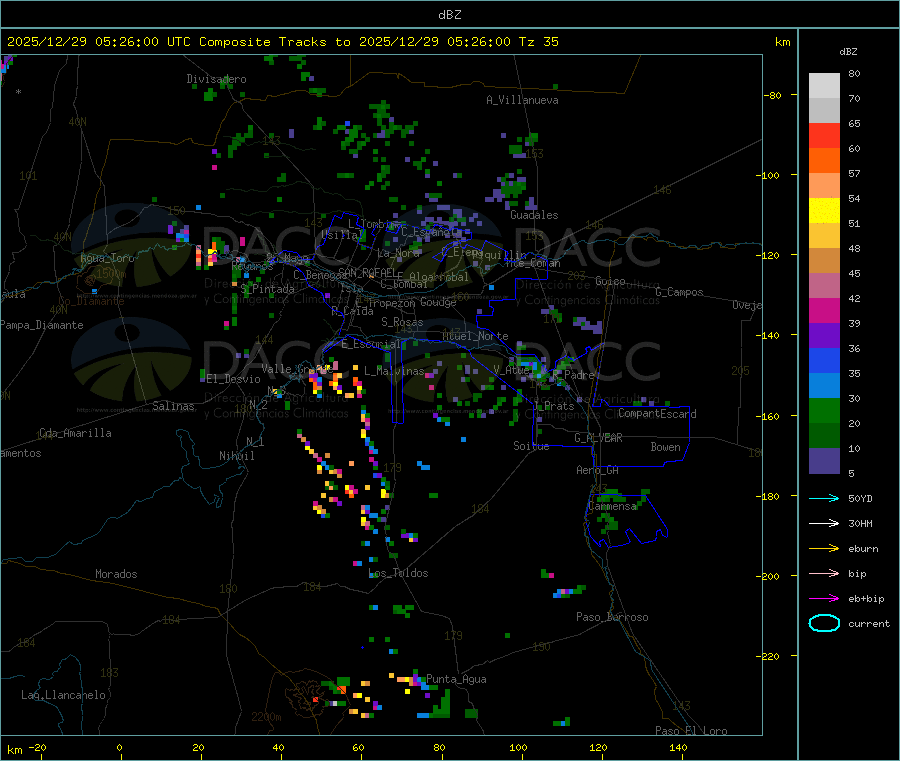This screenshot has height=761, width=900.
Task: Click the 51 dBZ yellow color swatch
Action: 824,211
